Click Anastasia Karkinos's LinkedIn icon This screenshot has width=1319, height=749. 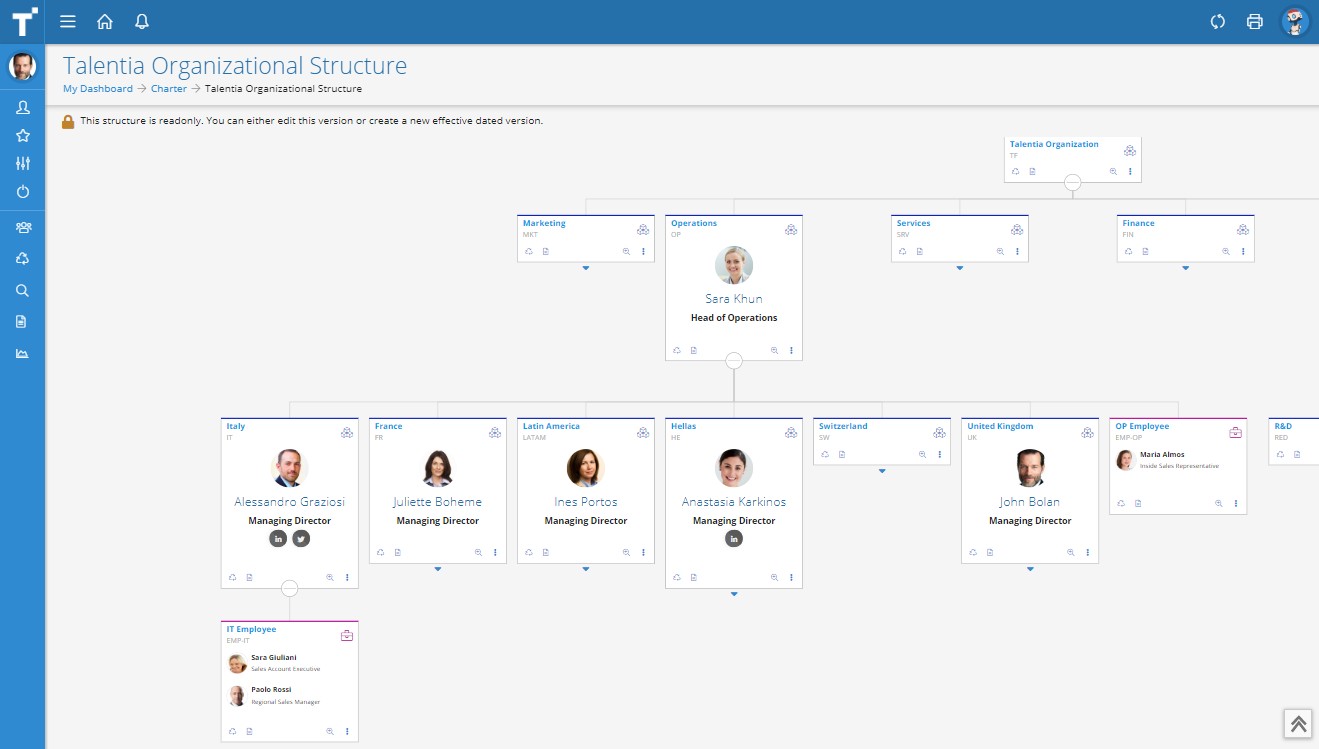click(x=734, y=539)
